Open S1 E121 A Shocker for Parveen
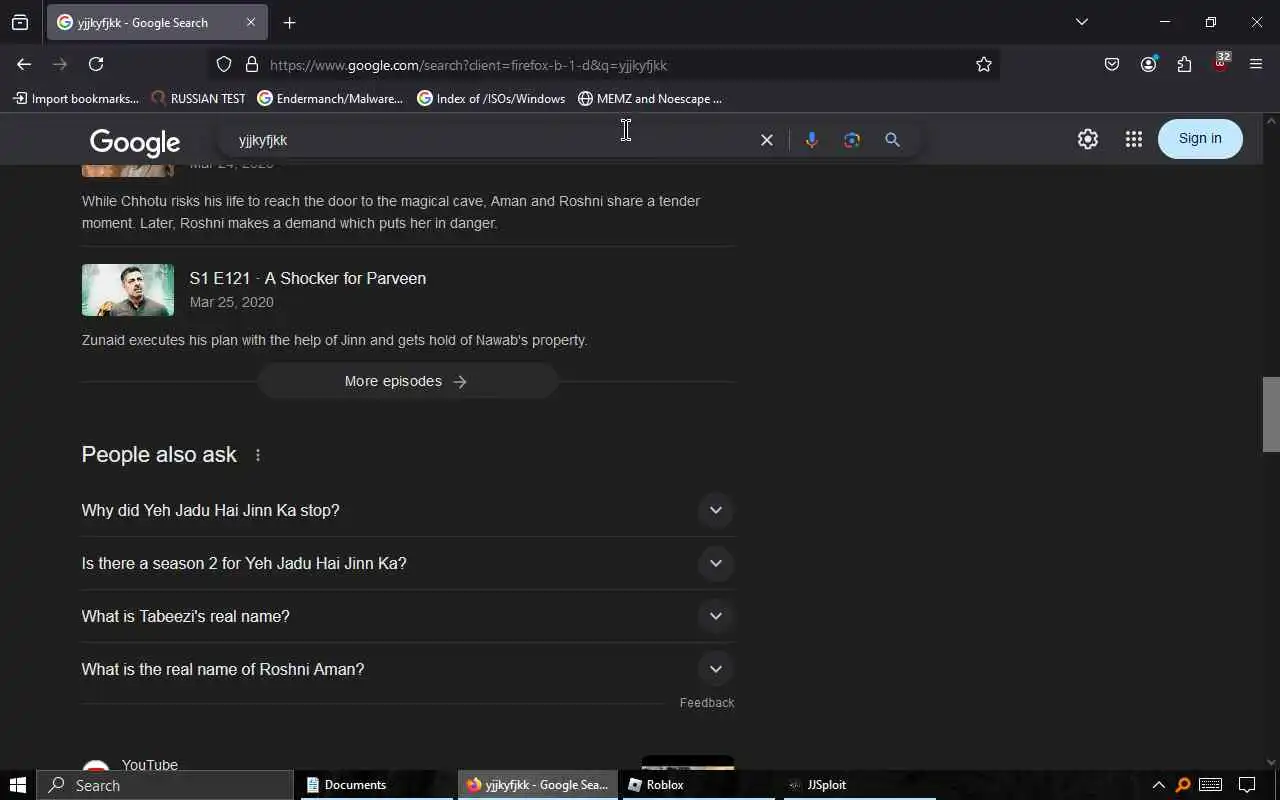 tap(308, 278)
